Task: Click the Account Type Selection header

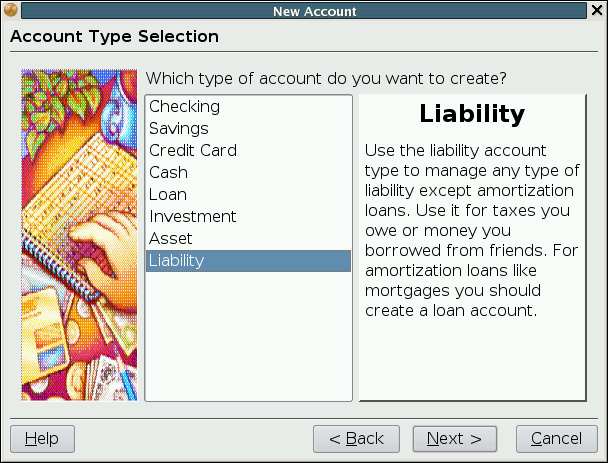Action: [114, 37]
